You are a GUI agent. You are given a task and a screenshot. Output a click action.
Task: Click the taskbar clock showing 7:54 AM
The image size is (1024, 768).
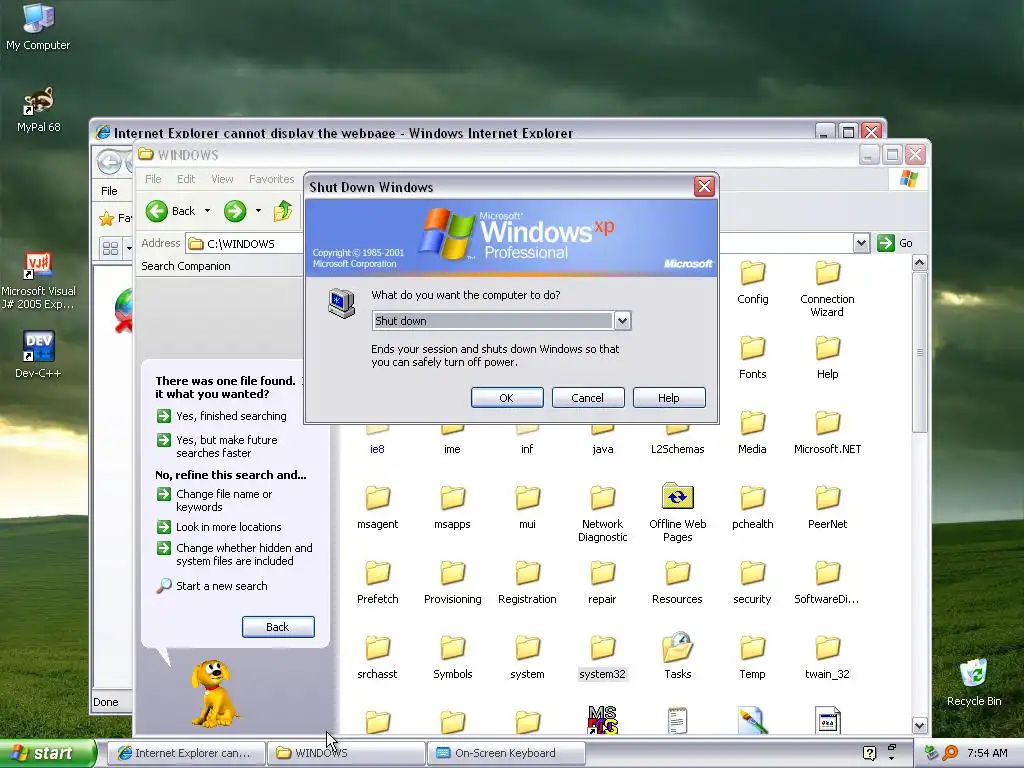[987, 753]
